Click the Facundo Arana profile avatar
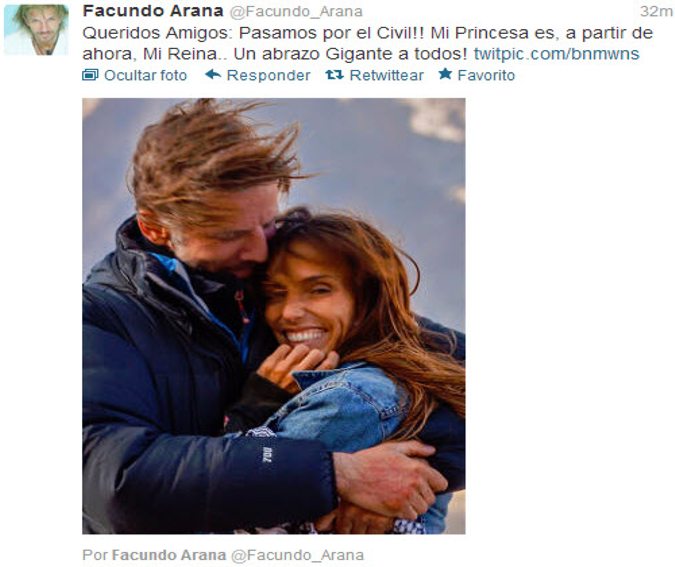The width and height of the screenshot is (675, 567). pyautogui.click(x=36, y=30)
